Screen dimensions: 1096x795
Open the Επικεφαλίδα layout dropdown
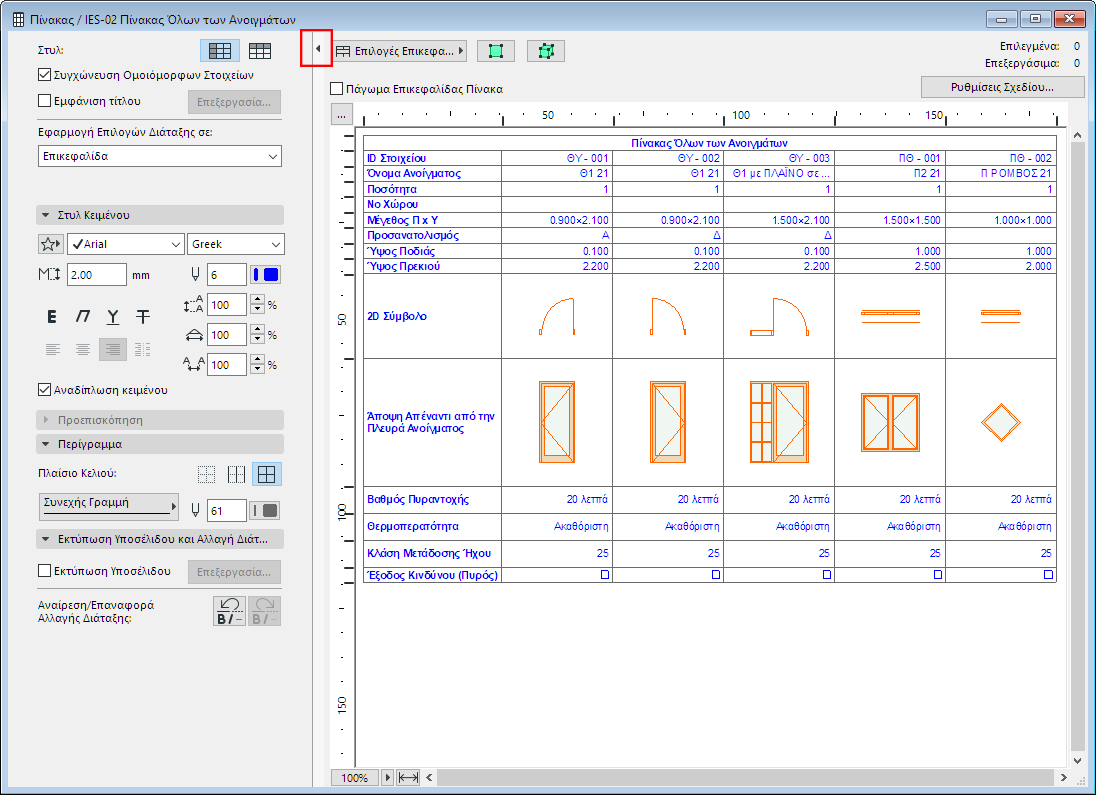(x=160, y=157)
